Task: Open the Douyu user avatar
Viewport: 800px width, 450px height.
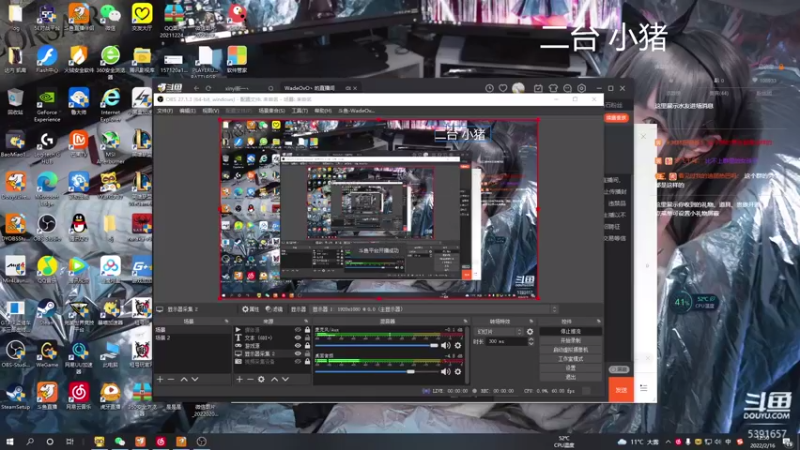Action: [518, 88]
